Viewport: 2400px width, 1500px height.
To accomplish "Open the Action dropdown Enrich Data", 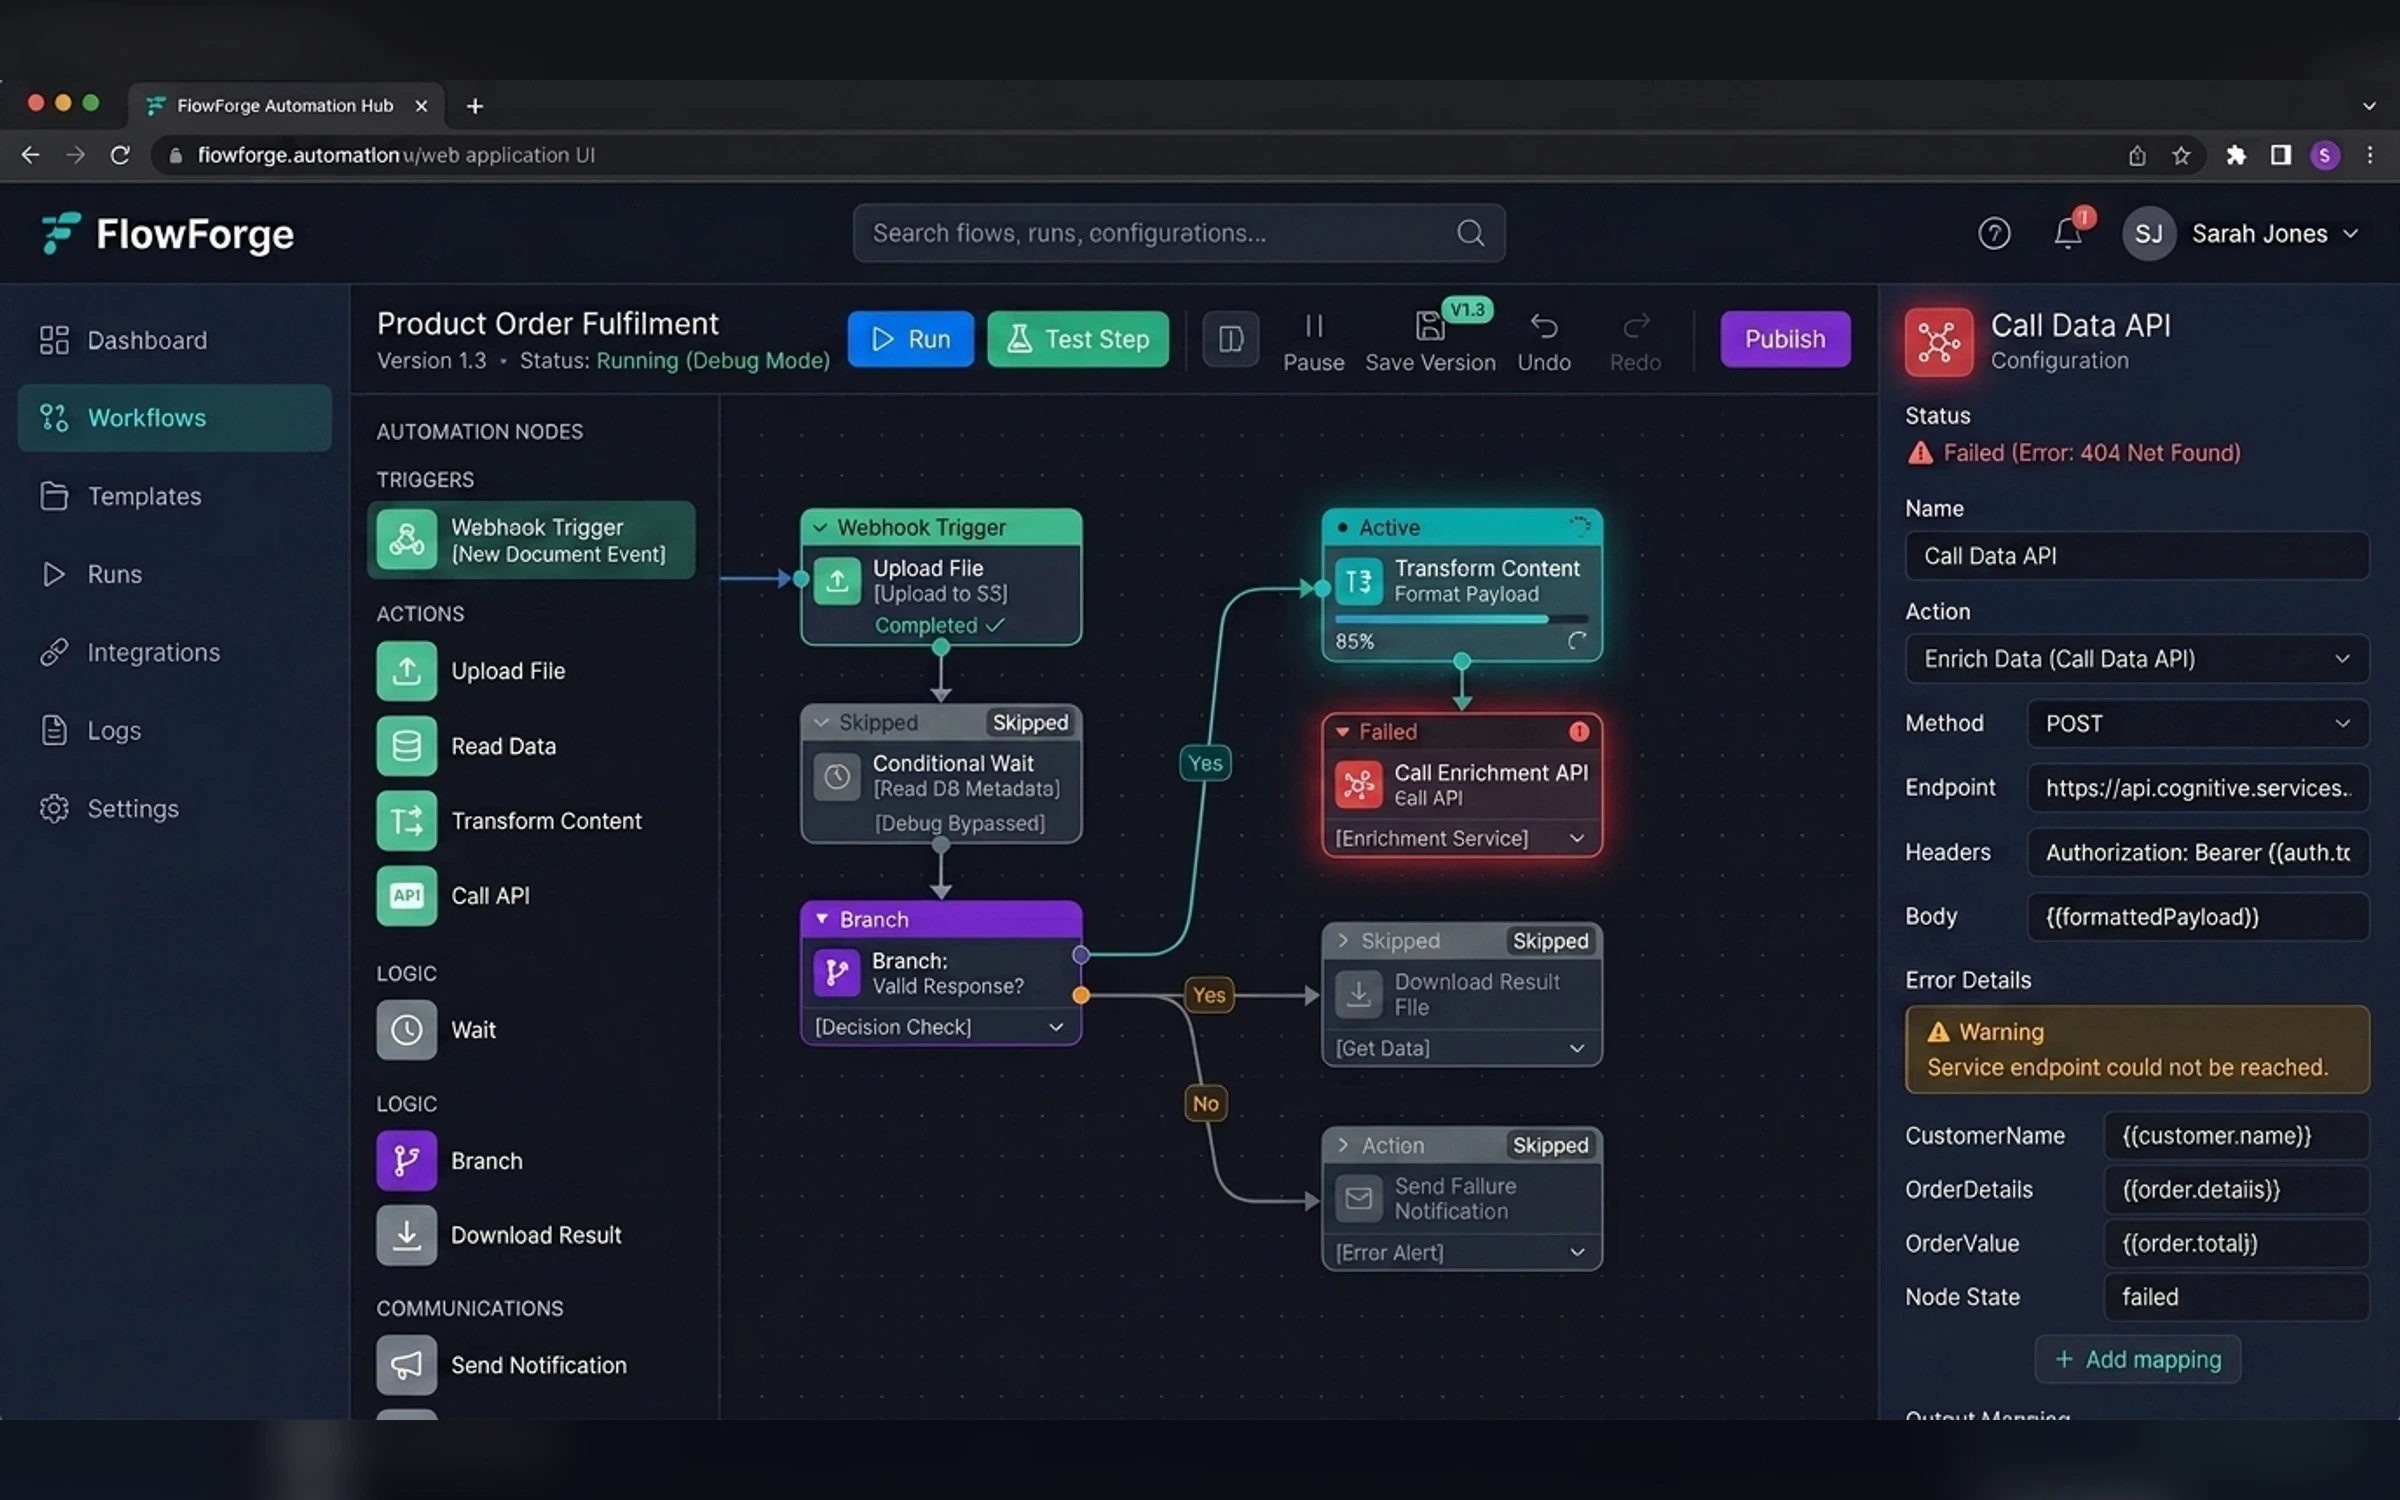I will tap(2136, 659).
